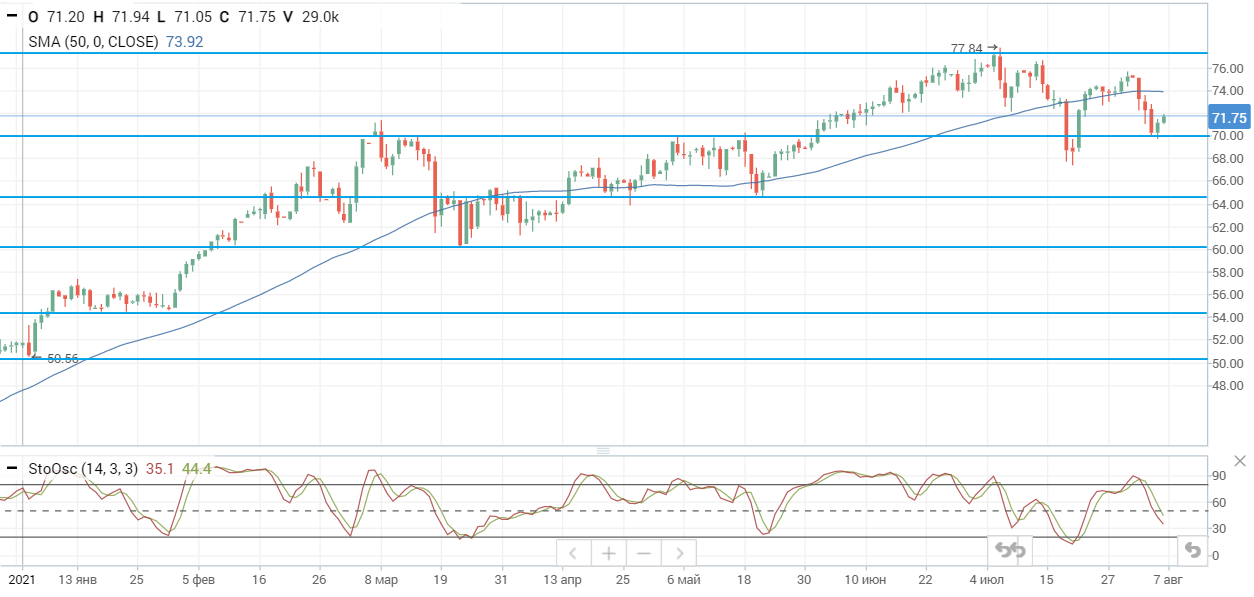Click the '13 апр' date label
Screen dimensions: 1254x597
pyautogui.click(x=562, y=580)
